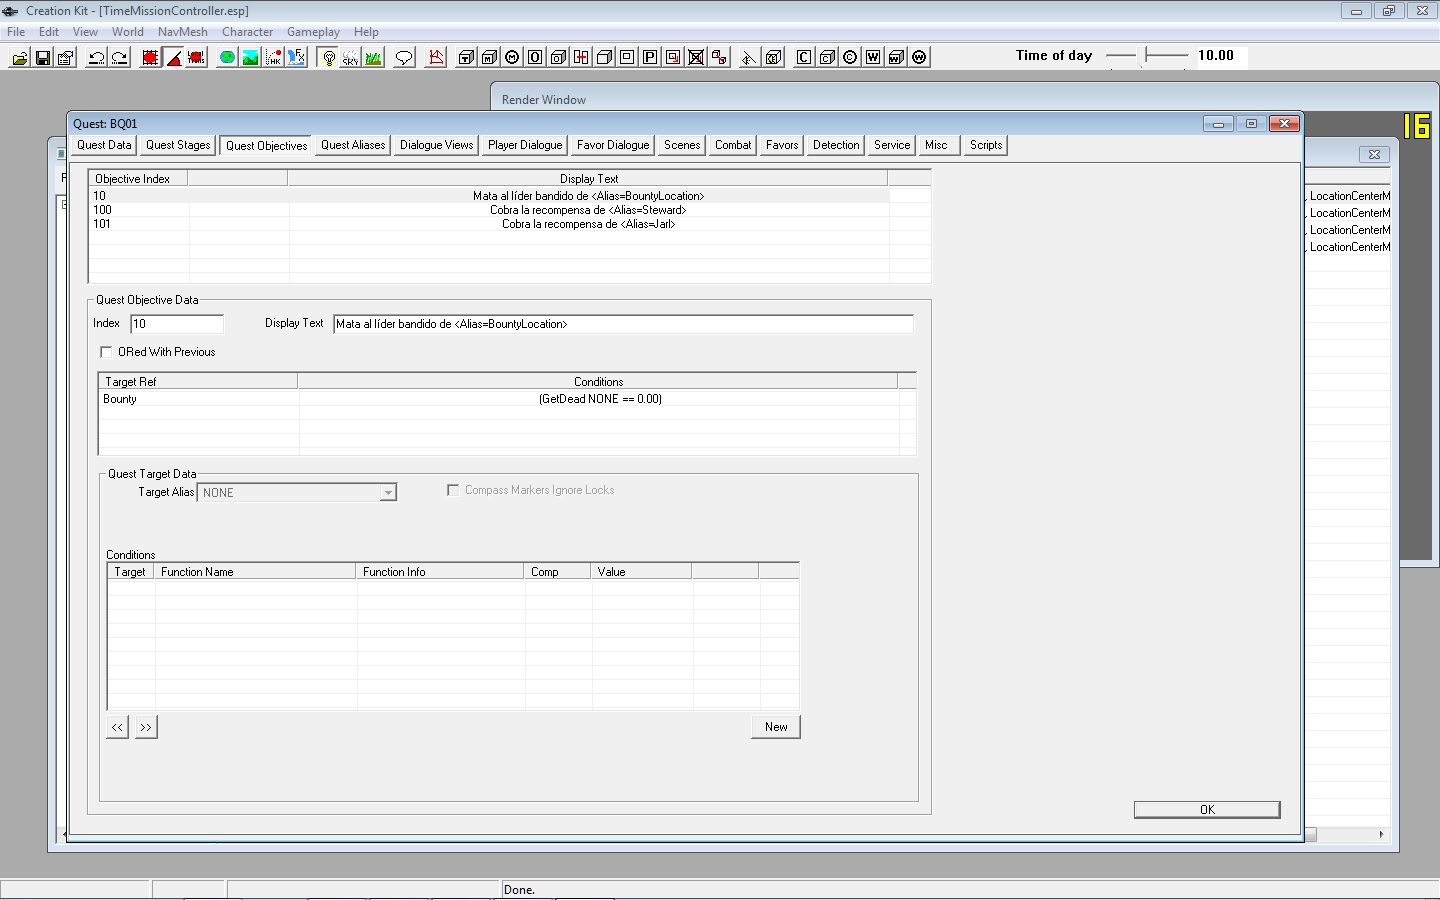
Task: Click the red H toolbar icon
Action: tap(581, 57)
